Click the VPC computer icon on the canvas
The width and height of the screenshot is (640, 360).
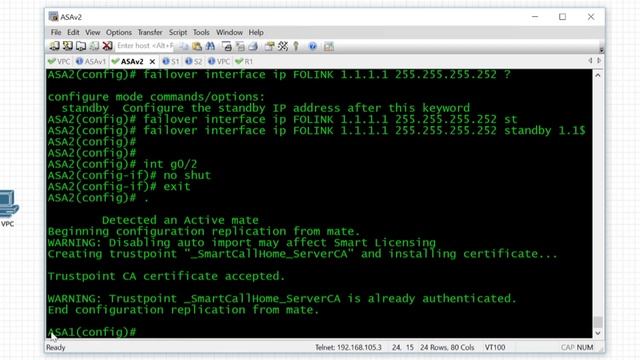8,203
